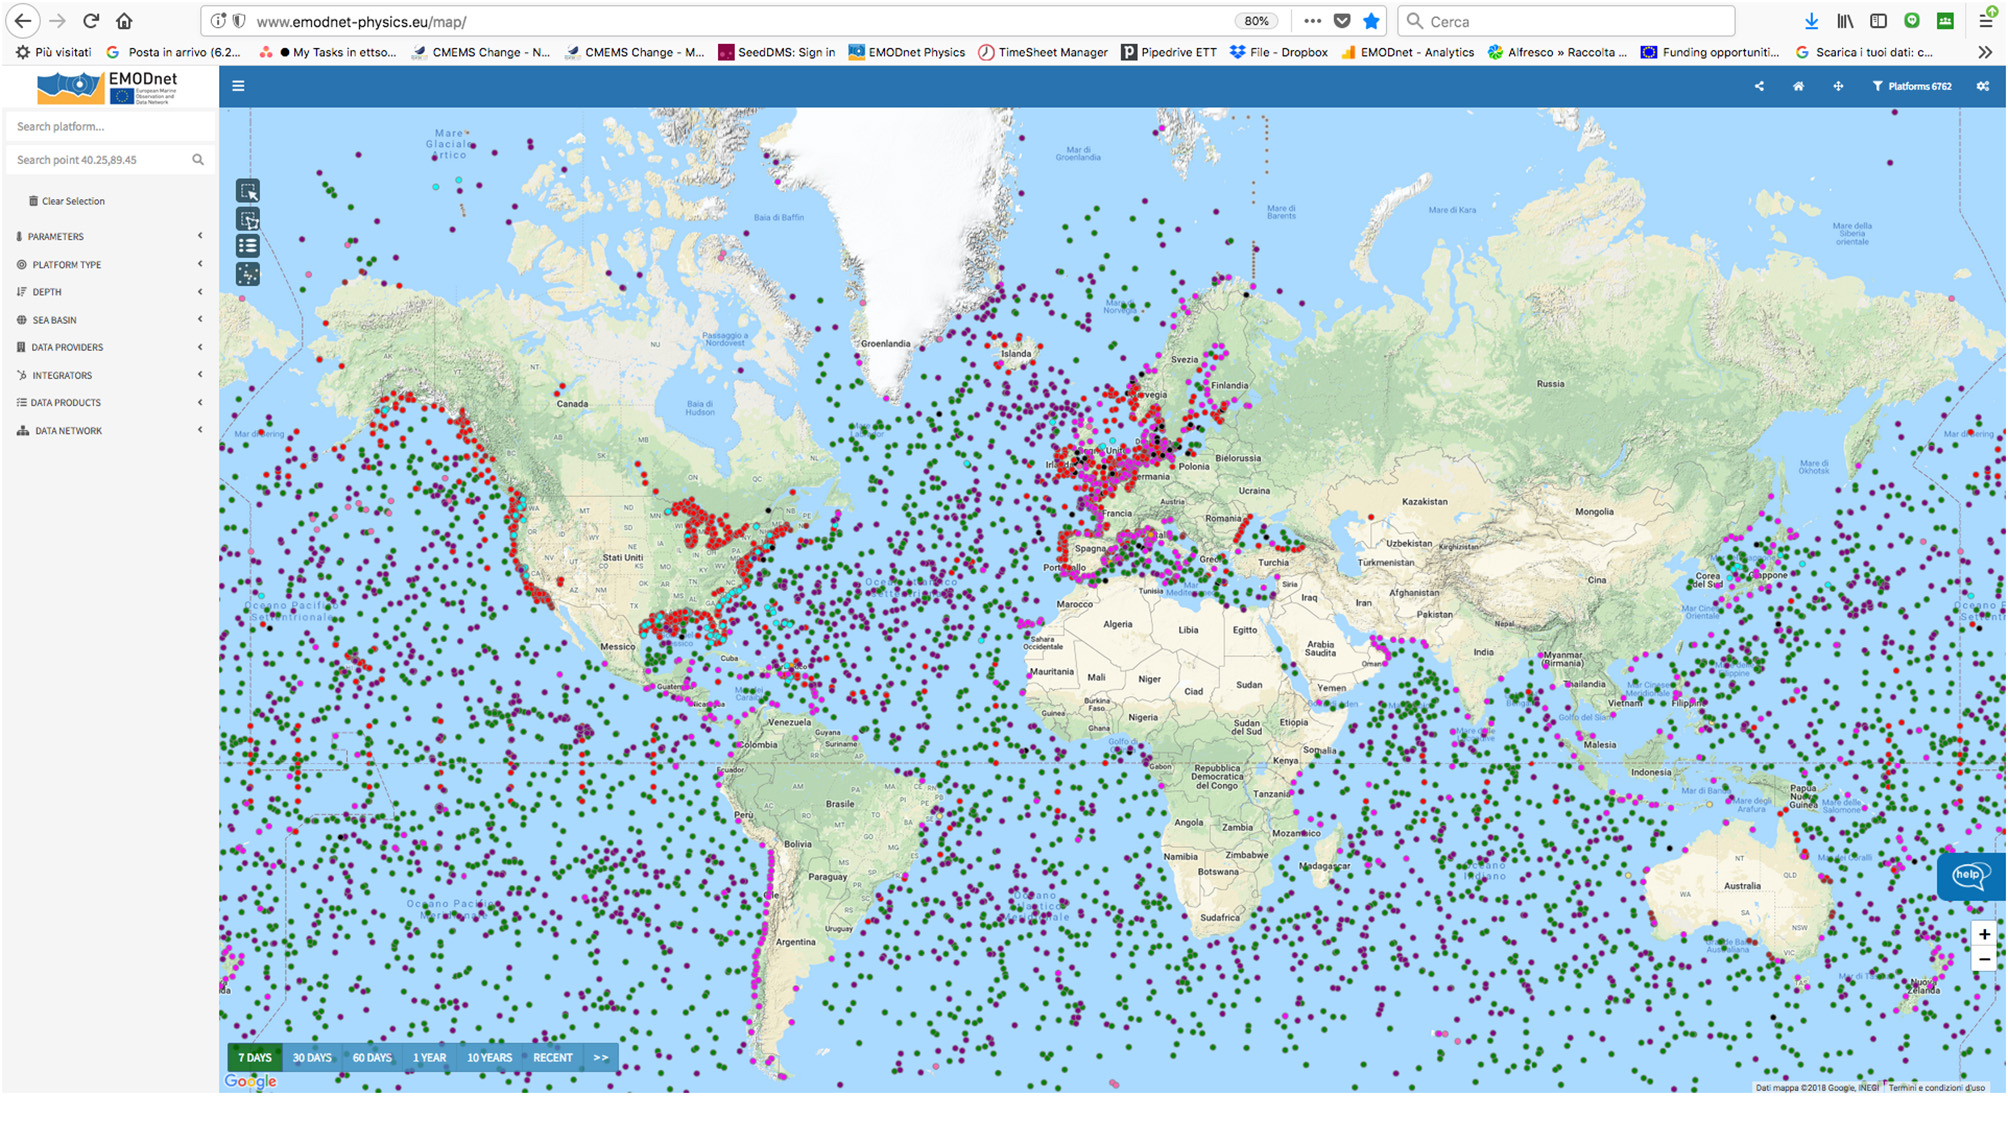Open the DATA NETWORK menu item
This screenshot has height=1125, width=2008.
(68, 431)
